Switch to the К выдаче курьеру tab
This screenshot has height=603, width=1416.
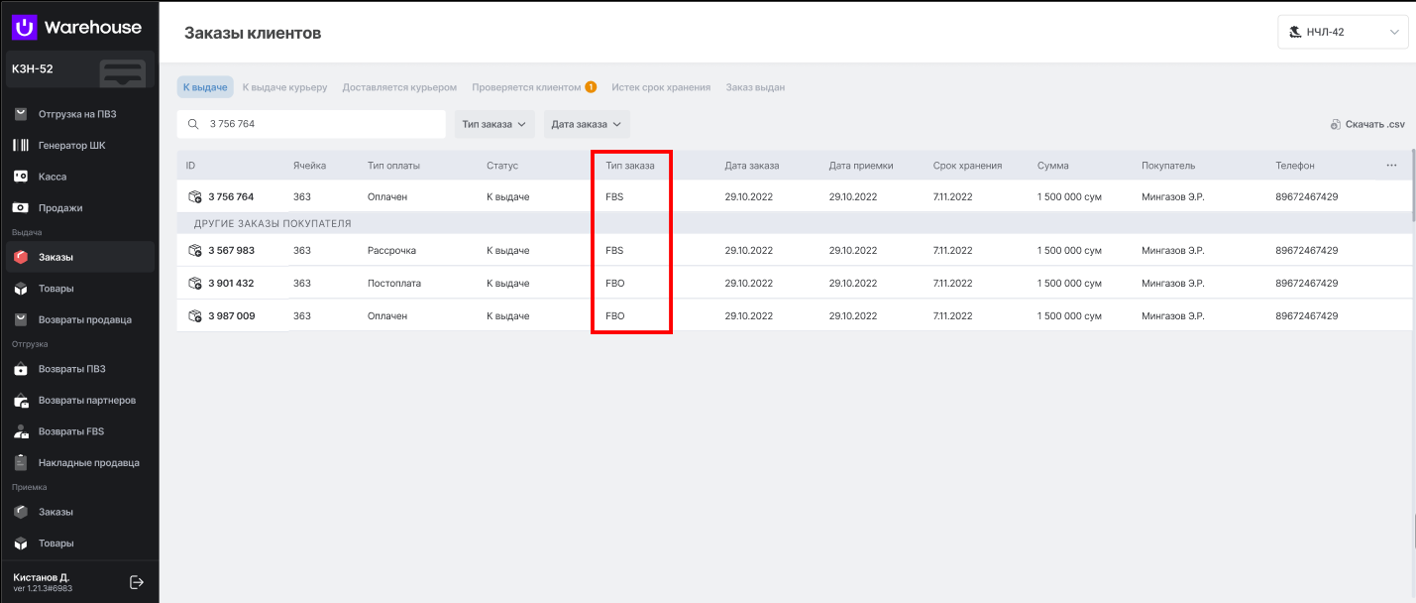click(285, 87)
